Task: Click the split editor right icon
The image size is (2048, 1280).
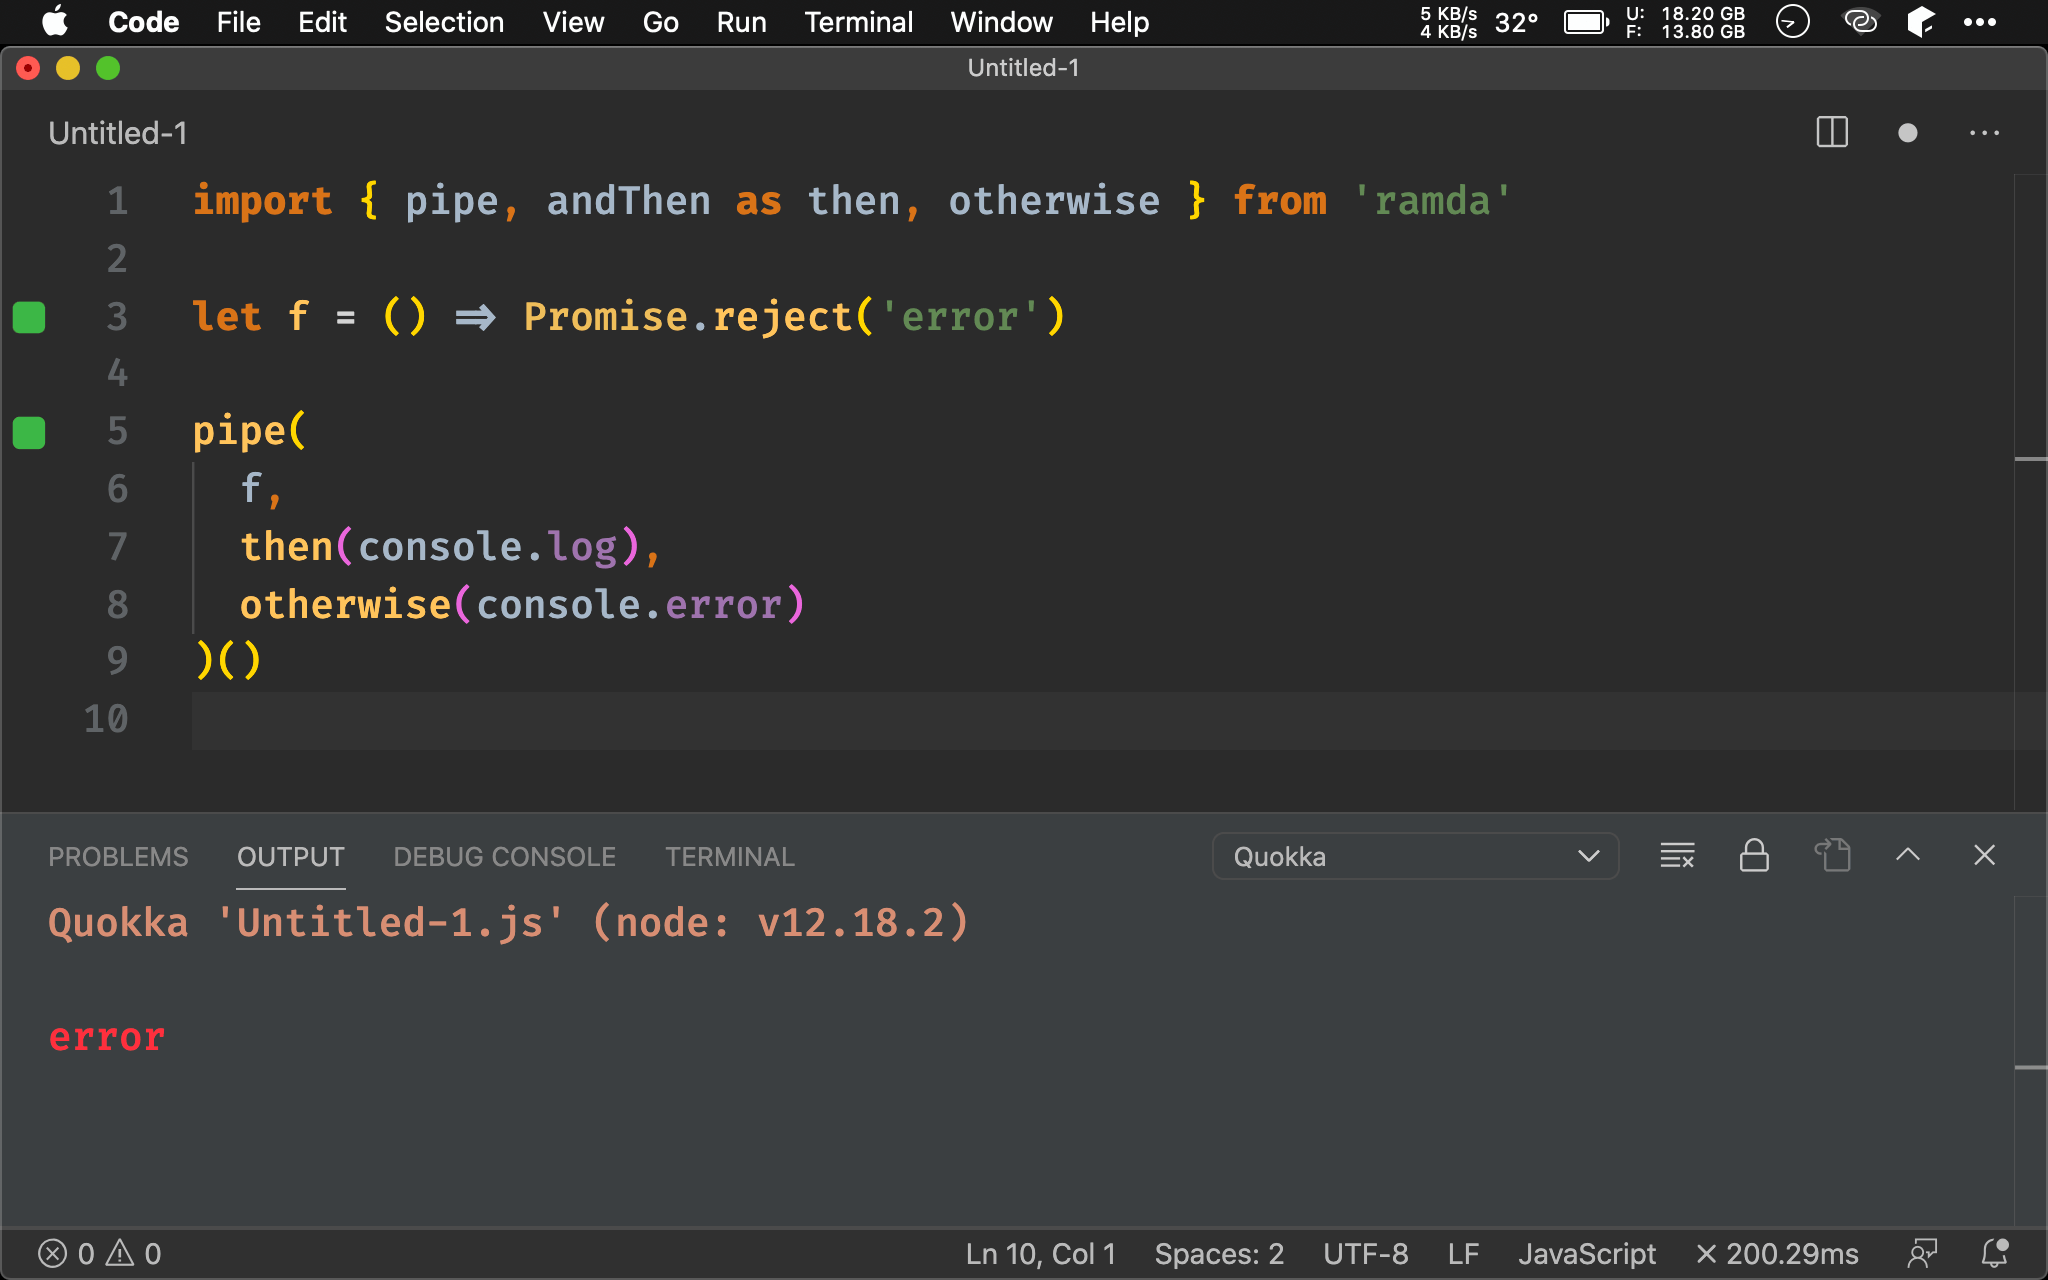Action: click(x=1832, y=132)
